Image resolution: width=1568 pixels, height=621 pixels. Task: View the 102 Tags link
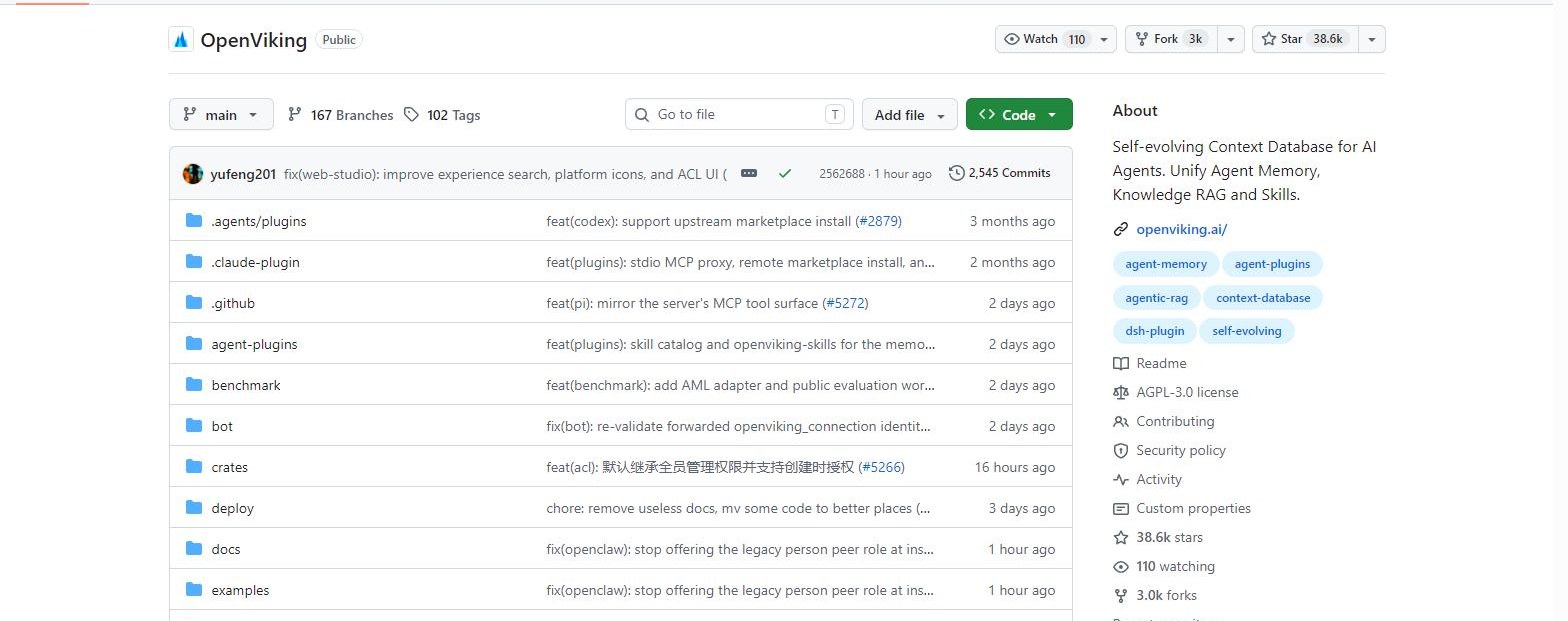point(442,115)
